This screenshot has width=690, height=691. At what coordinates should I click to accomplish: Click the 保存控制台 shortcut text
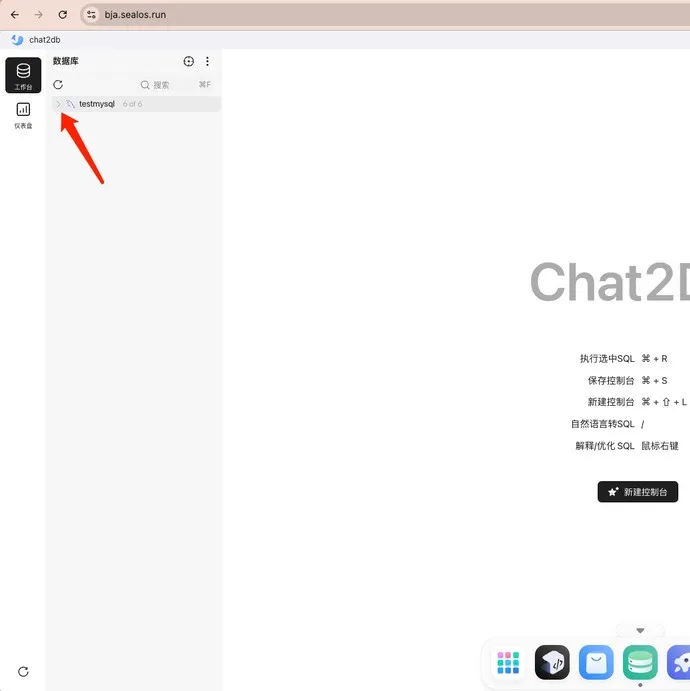(x=611, y=380)
